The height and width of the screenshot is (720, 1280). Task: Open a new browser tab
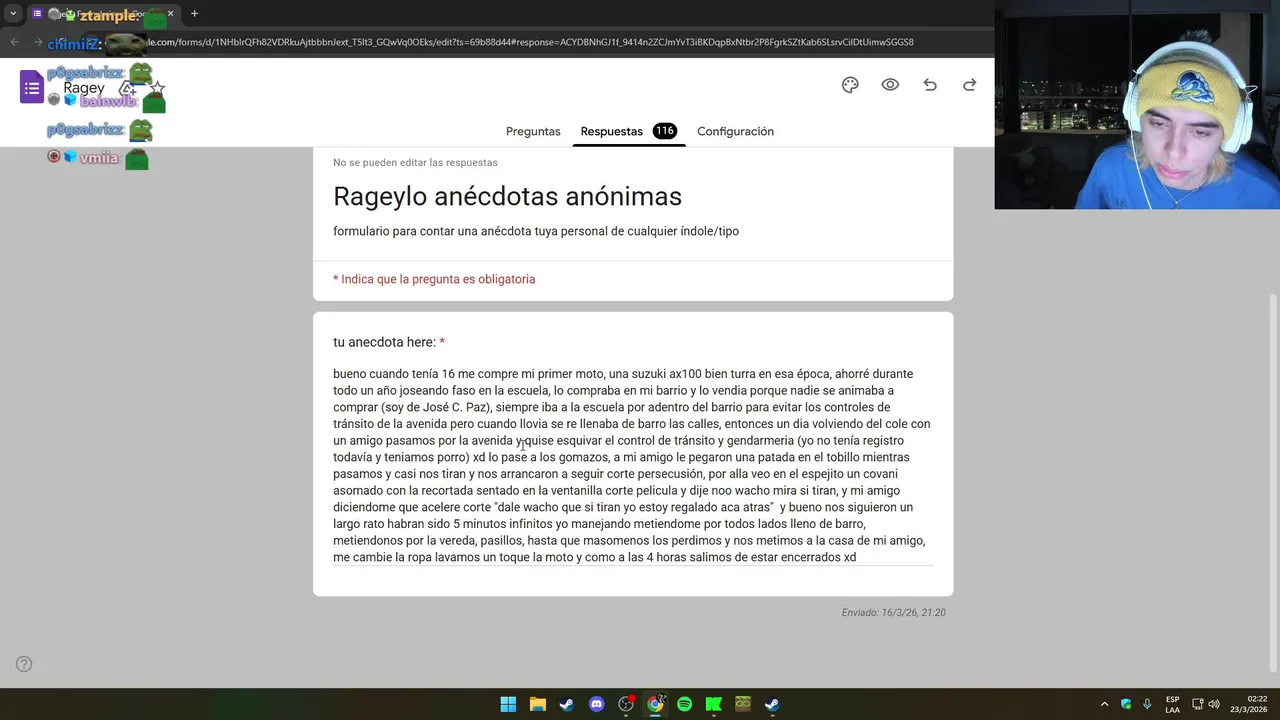(x=194, y=14)
